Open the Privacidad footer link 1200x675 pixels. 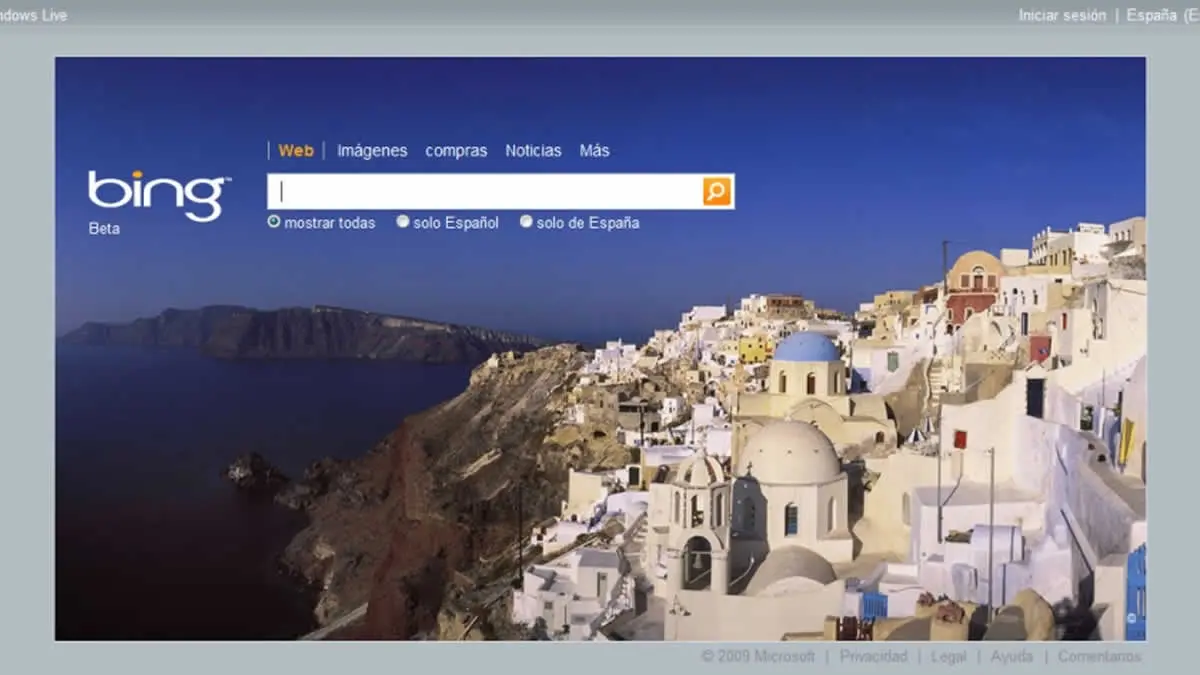pos(873,657)
